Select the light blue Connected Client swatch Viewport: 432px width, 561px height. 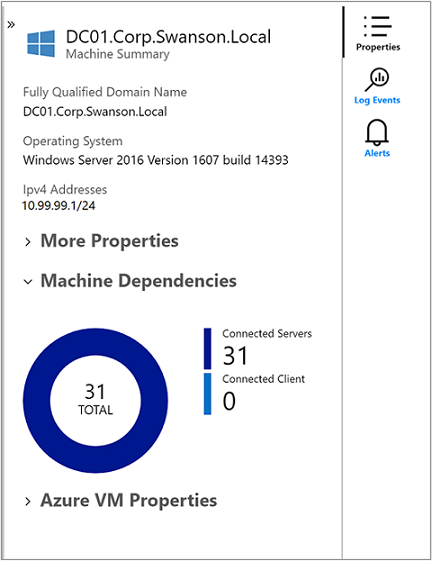(x=207, y=394)
